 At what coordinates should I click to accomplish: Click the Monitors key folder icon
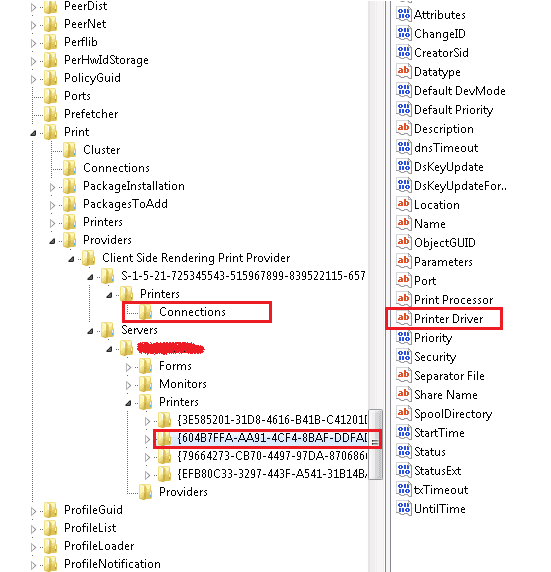[x=146, y=384]
